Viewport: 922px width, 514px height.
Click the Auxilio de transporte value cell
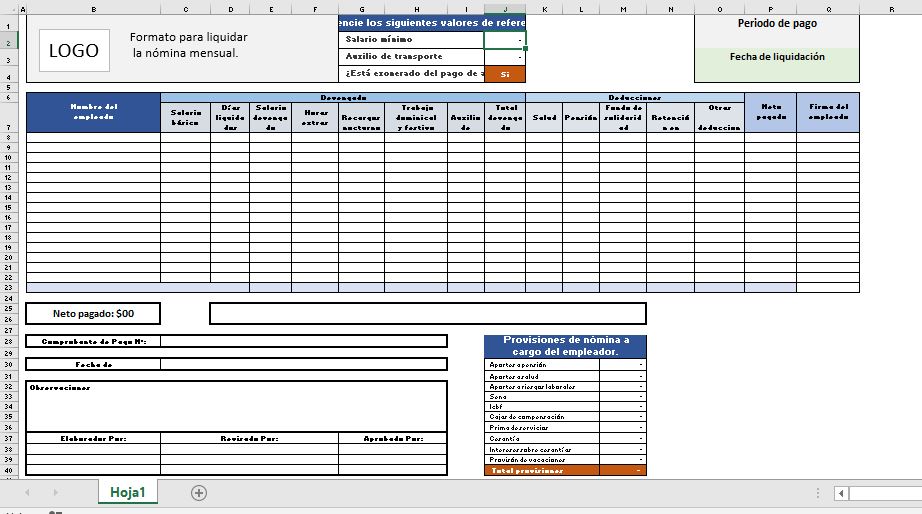click(x=505, y=57)
